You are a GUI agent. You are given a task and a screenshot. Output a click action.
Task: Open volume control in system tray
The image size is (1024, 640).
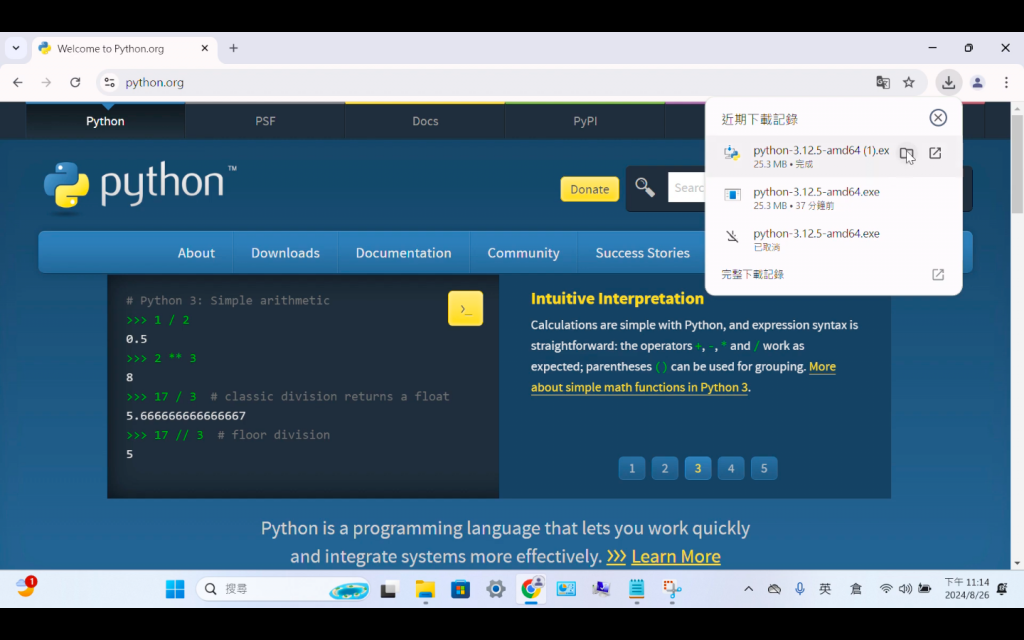pos(905,589)
